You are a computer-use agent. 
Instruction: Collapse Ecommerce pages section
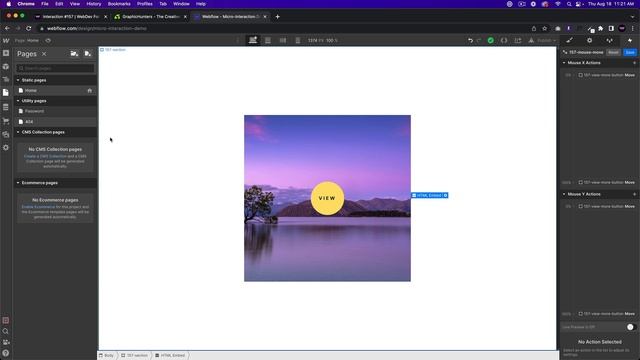[18, 183]
